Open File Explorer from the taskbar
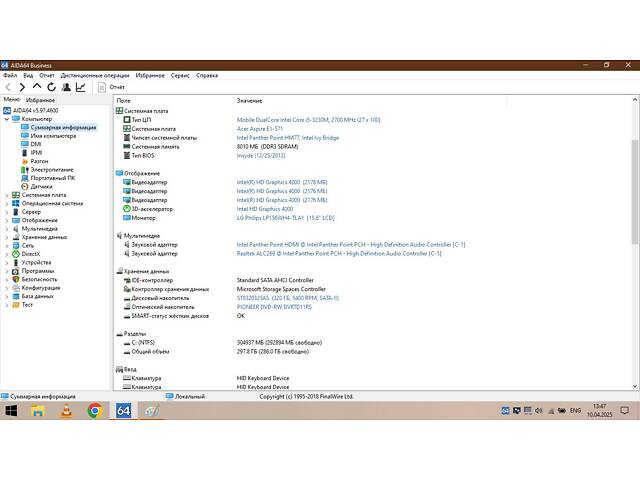640x480 pixels. [x=38, y=411]
